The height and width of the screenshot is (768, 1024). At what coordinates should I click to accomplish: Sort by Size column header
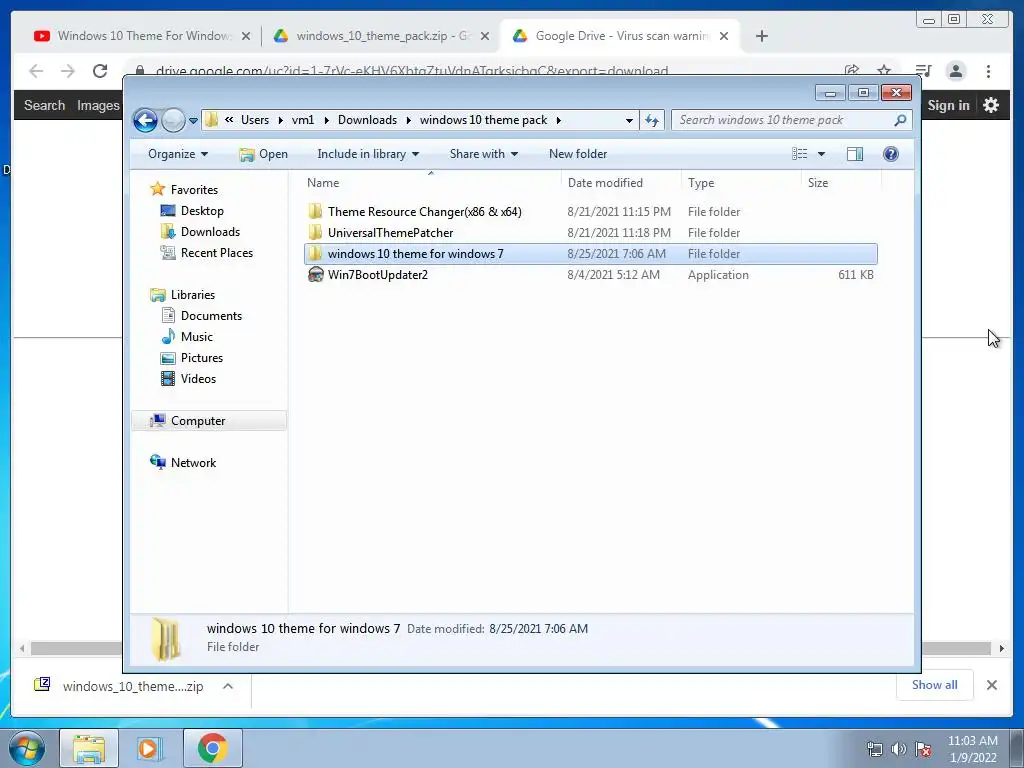[x=841, y=183]
